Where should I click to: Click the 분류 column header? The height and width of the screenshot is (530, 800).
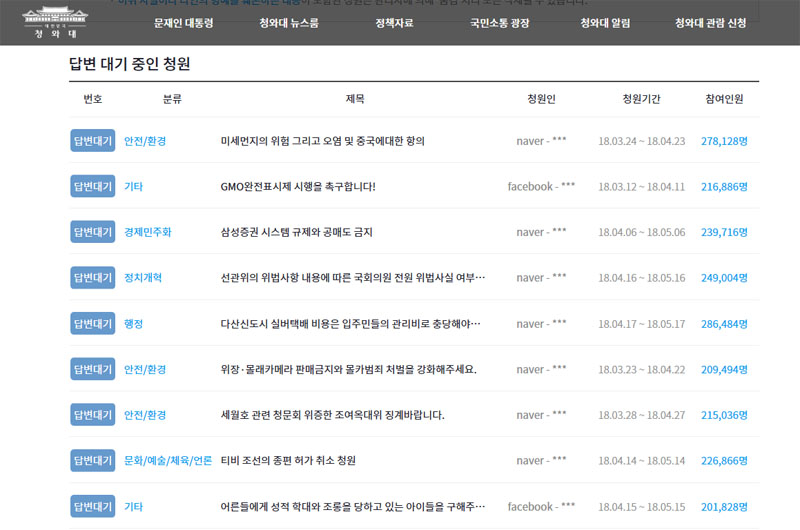[x=172, y=98]
